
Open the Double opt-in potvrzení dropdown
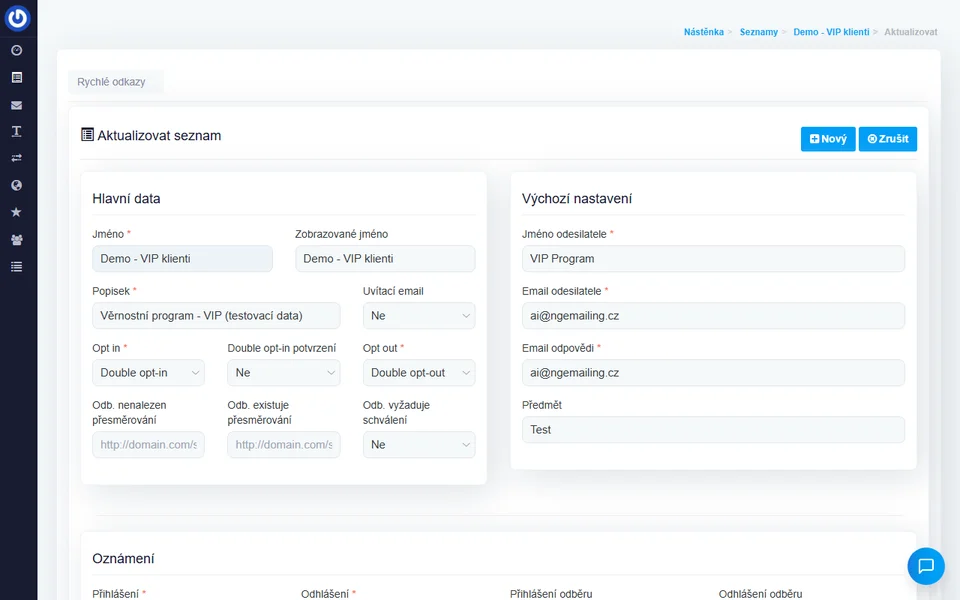pos(283,373)
